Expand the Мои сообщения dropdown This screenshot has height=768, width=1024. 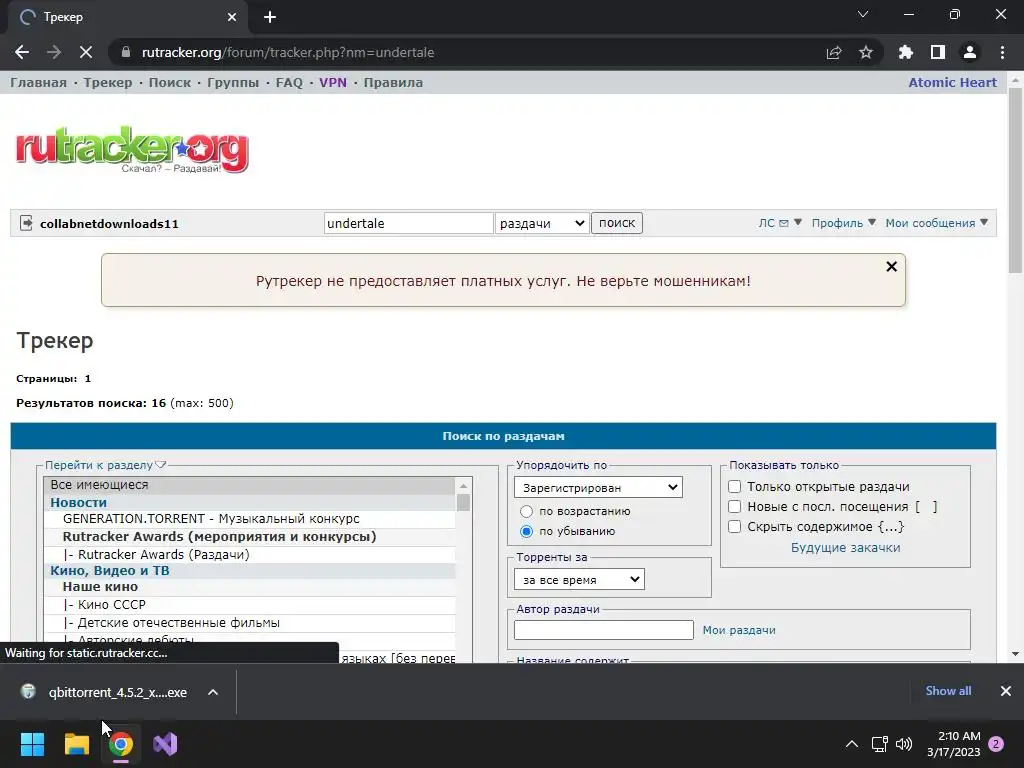pos(937,223)
